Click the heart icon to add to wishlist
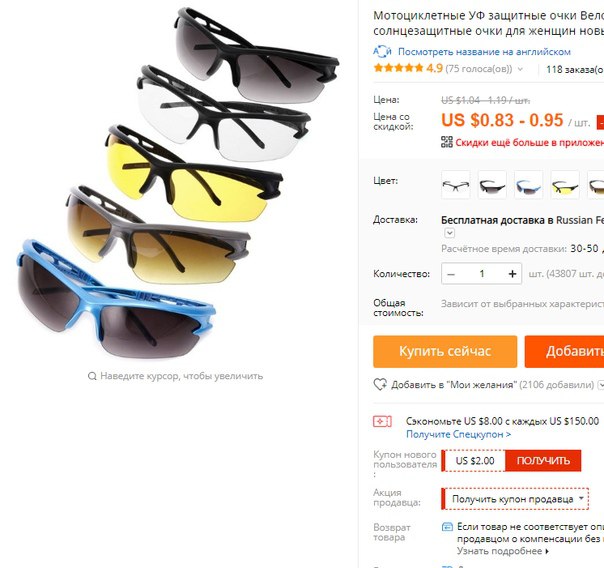The height and width of the screenshot is (568, 604). (380, 384)
